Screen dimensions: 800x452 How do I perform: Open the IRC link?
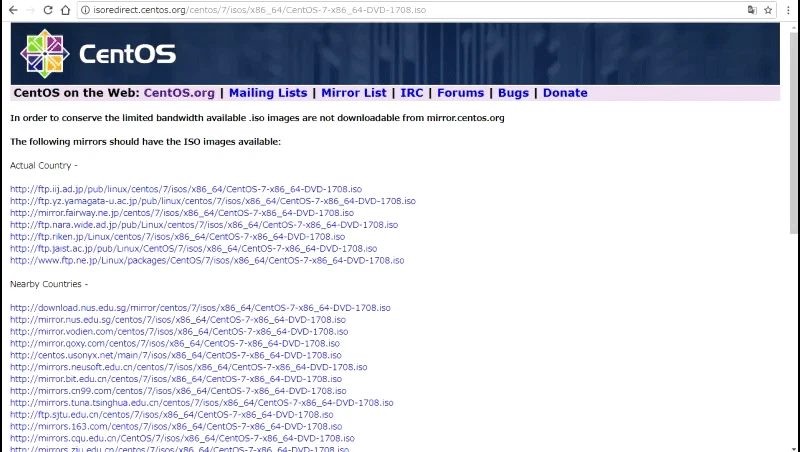point(412,93)
